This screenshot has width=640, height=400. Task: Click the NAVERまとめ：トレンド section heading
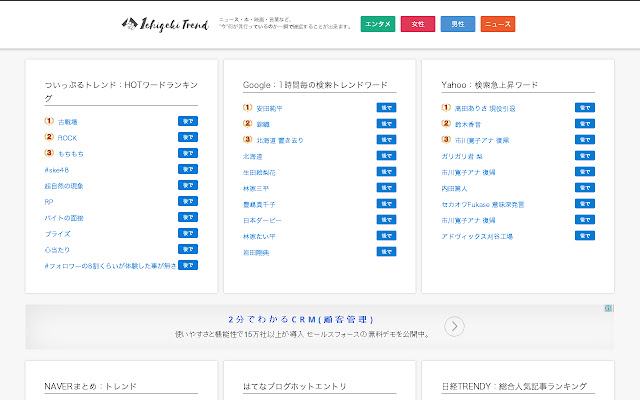tap(90, 386)
